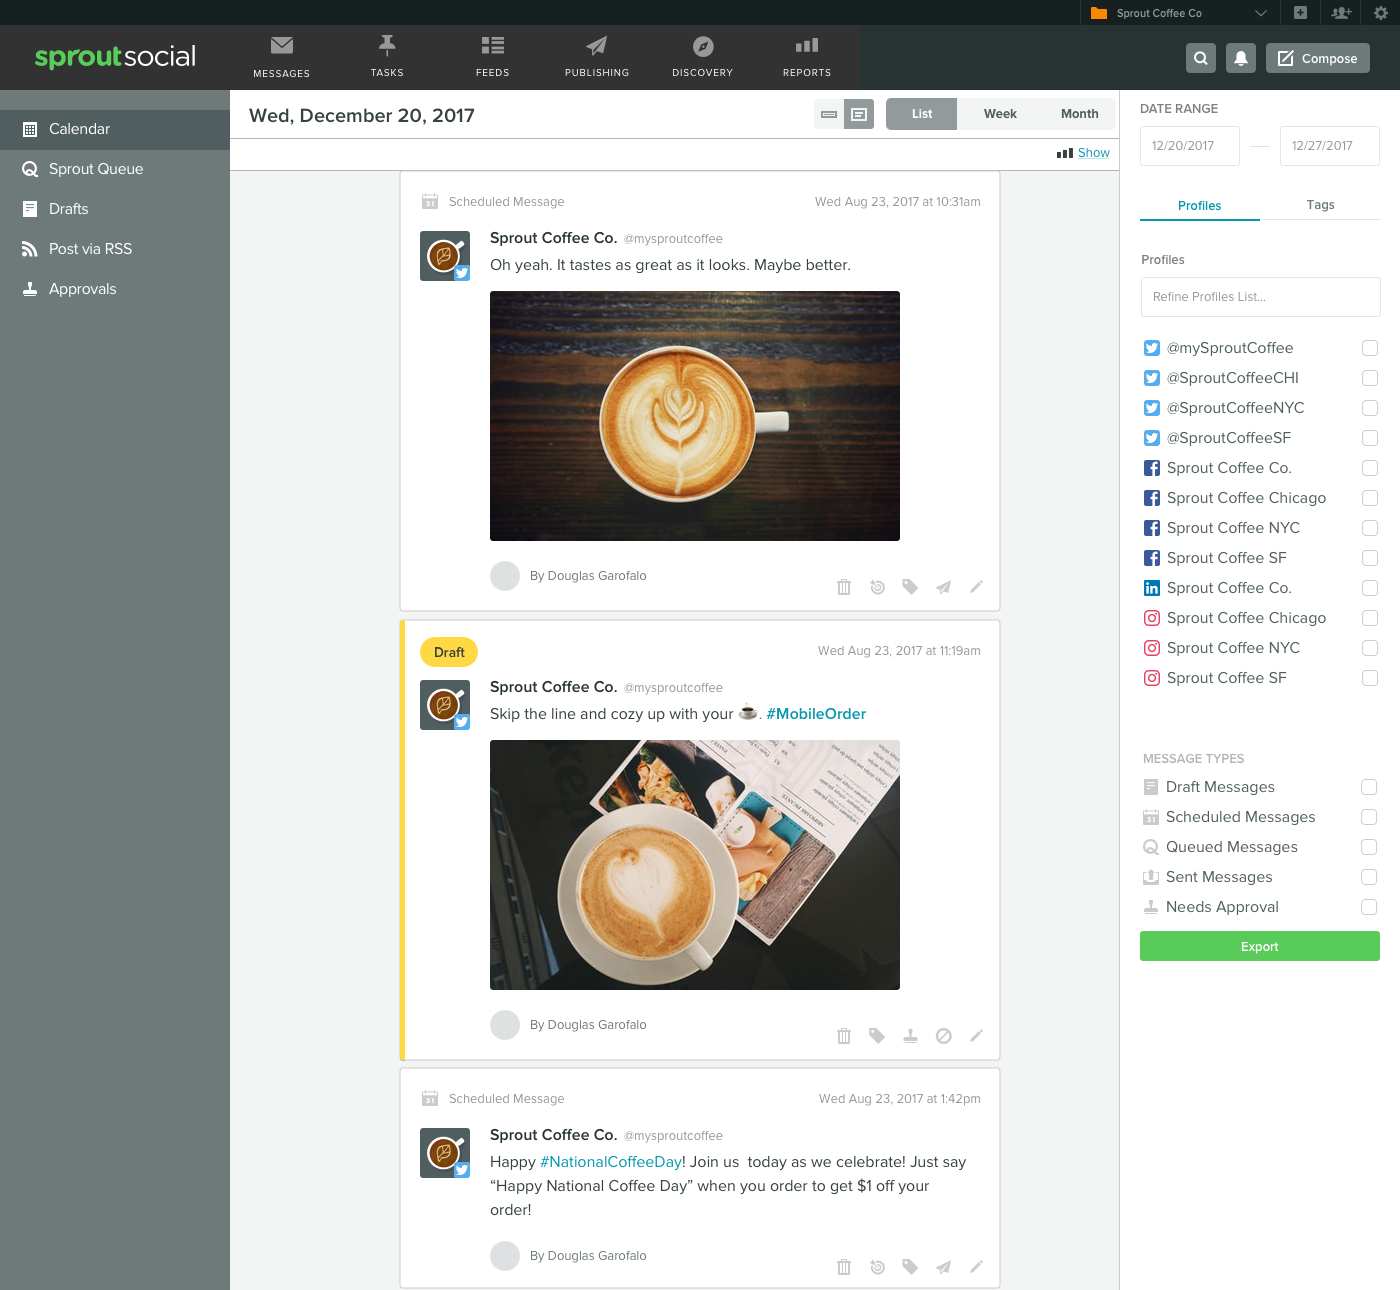This screenshot has width=1400, height=1290.
Task: Enable the Sent Messages filter
Action: click(1369, 877)
